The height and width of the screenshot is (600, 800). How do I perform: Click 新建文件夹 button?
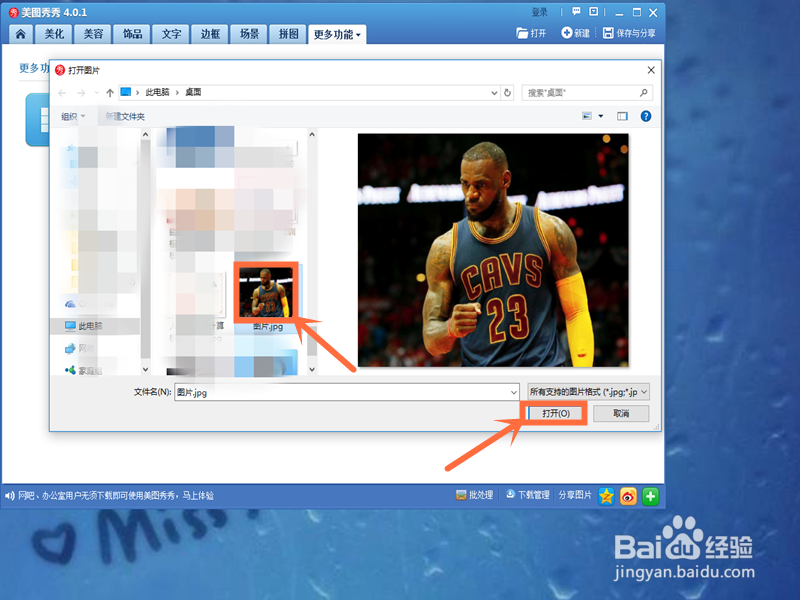pos(125,116)
